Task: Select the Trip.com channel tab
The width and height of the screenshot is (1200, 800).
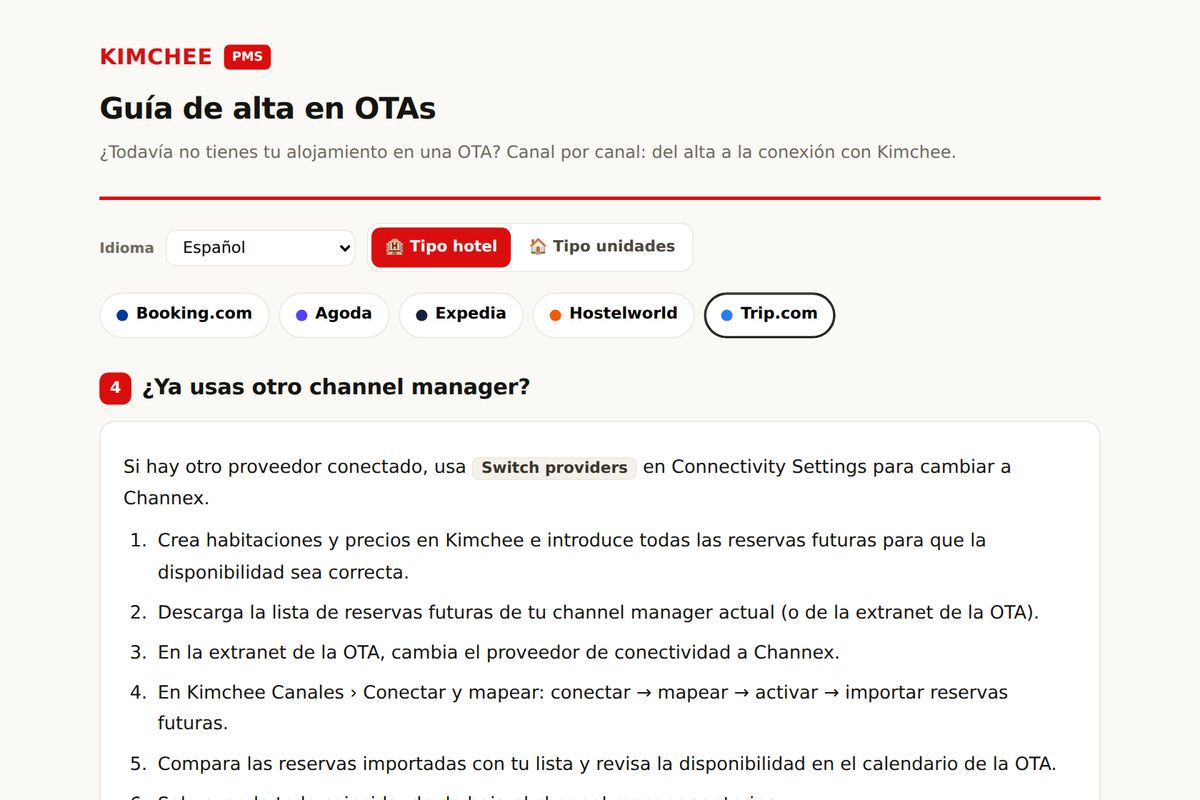Action: [x=770, y=315]
